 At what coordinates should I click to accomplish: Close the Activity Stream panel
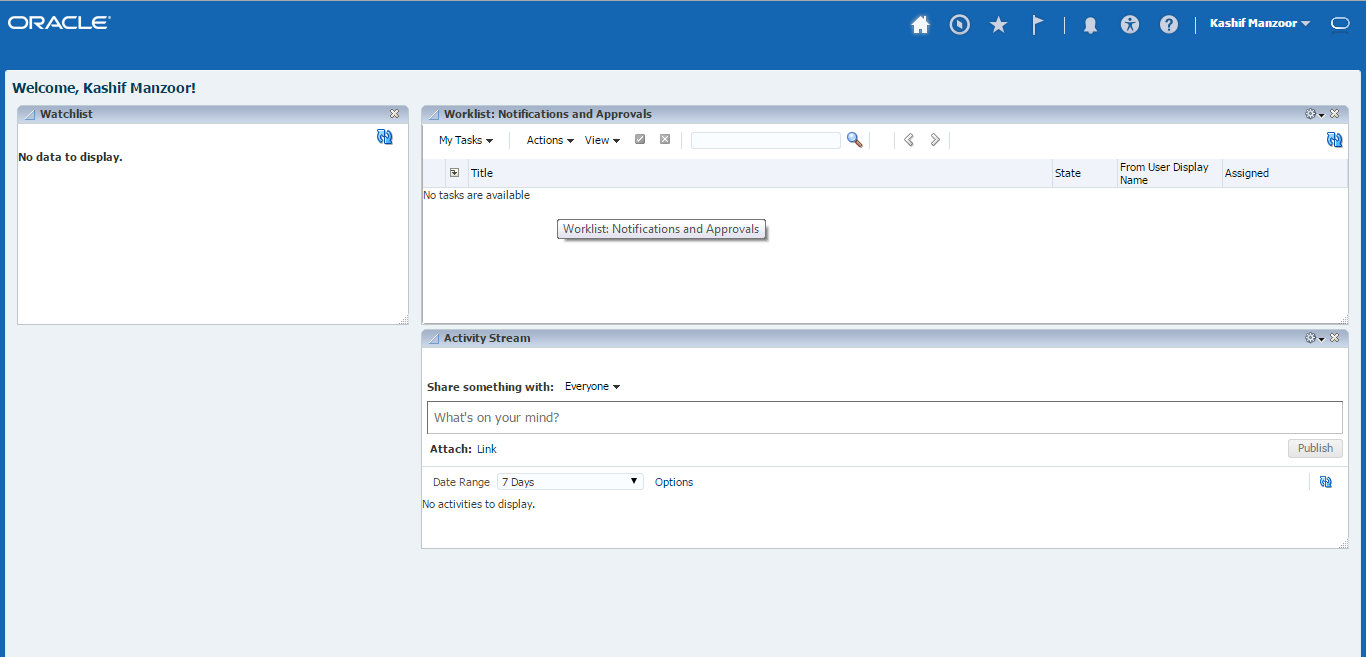pos(1334,338)
